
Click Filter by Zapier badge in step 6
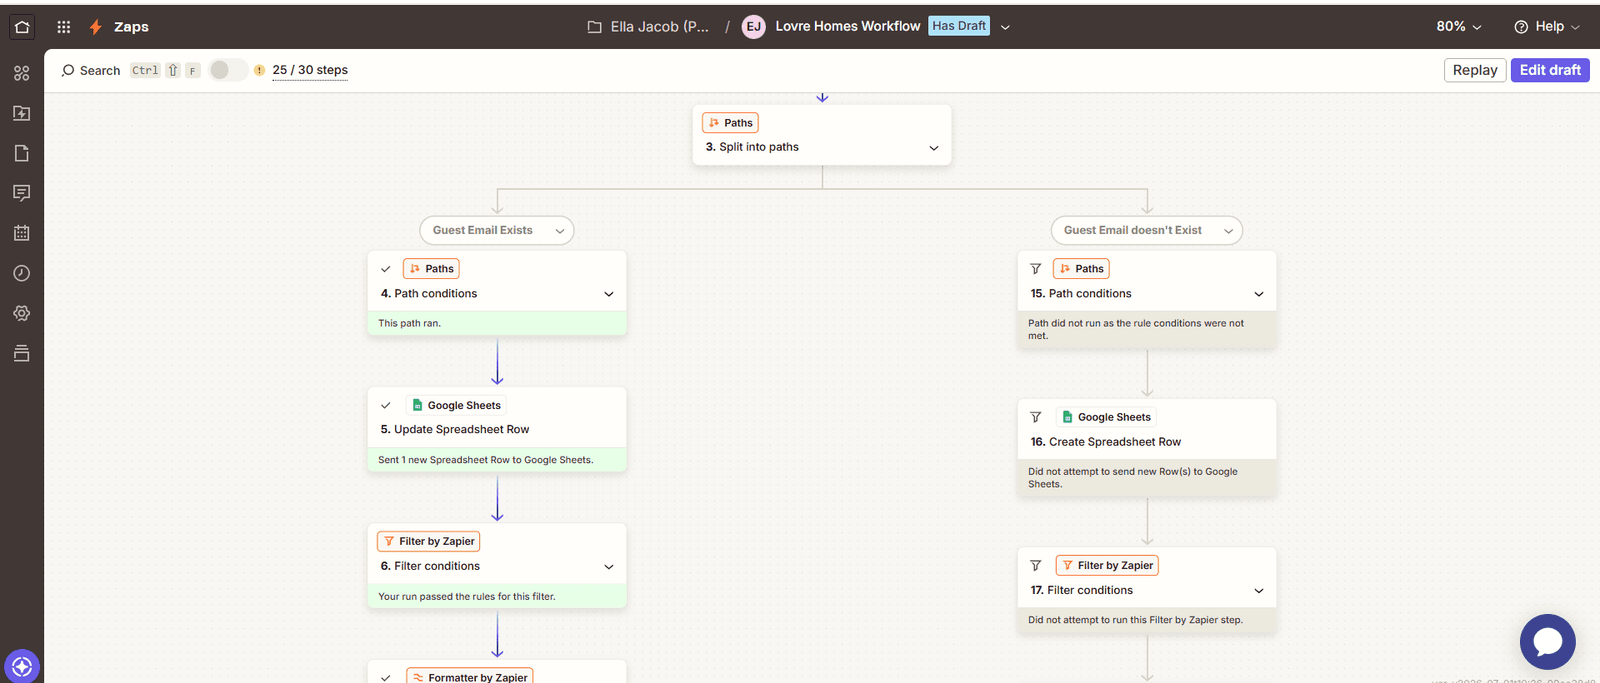pyautogui.click(x=429, y=541)
